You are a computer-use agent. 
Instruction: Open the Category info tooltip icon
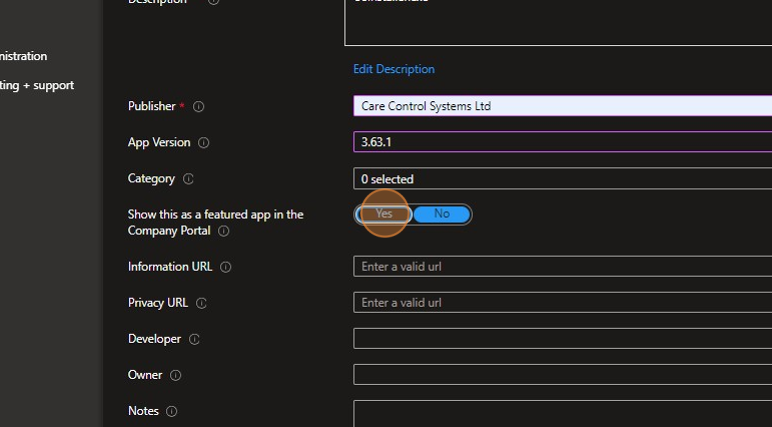pos(188,179)
